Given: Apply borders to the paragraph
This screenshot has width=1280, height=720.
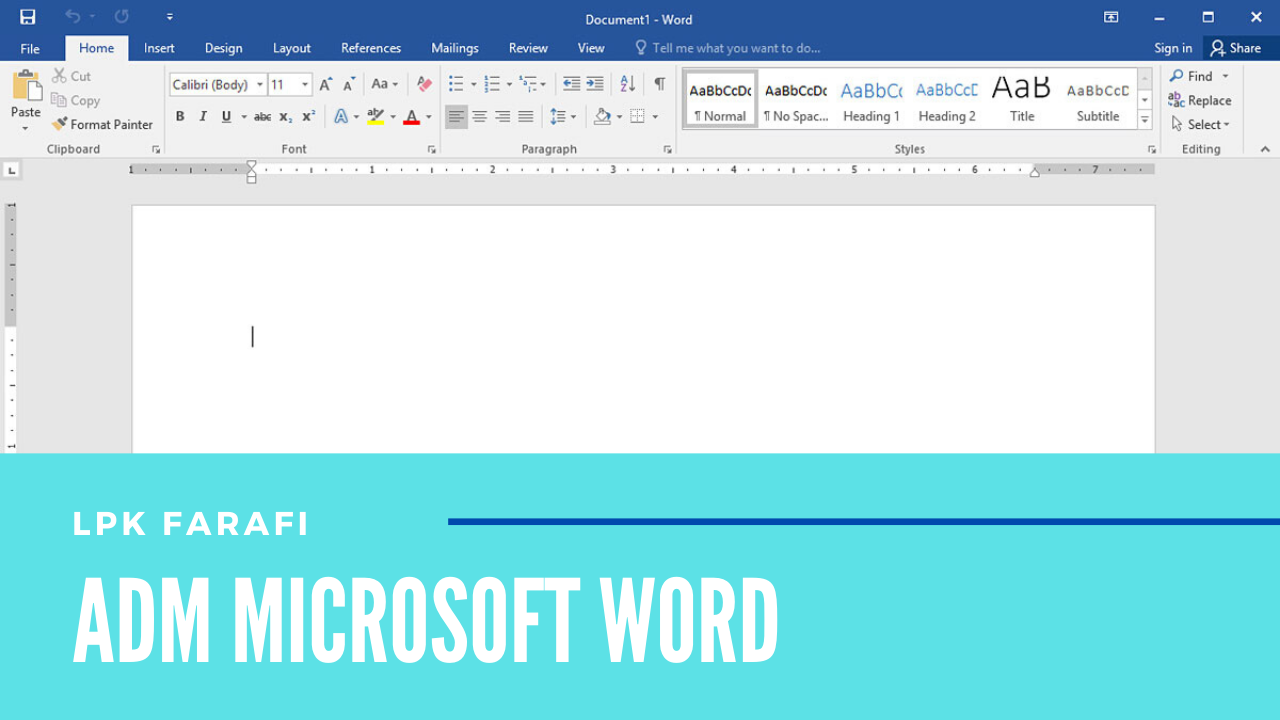Looking at the screenshot, I should [x=637, y=117].
